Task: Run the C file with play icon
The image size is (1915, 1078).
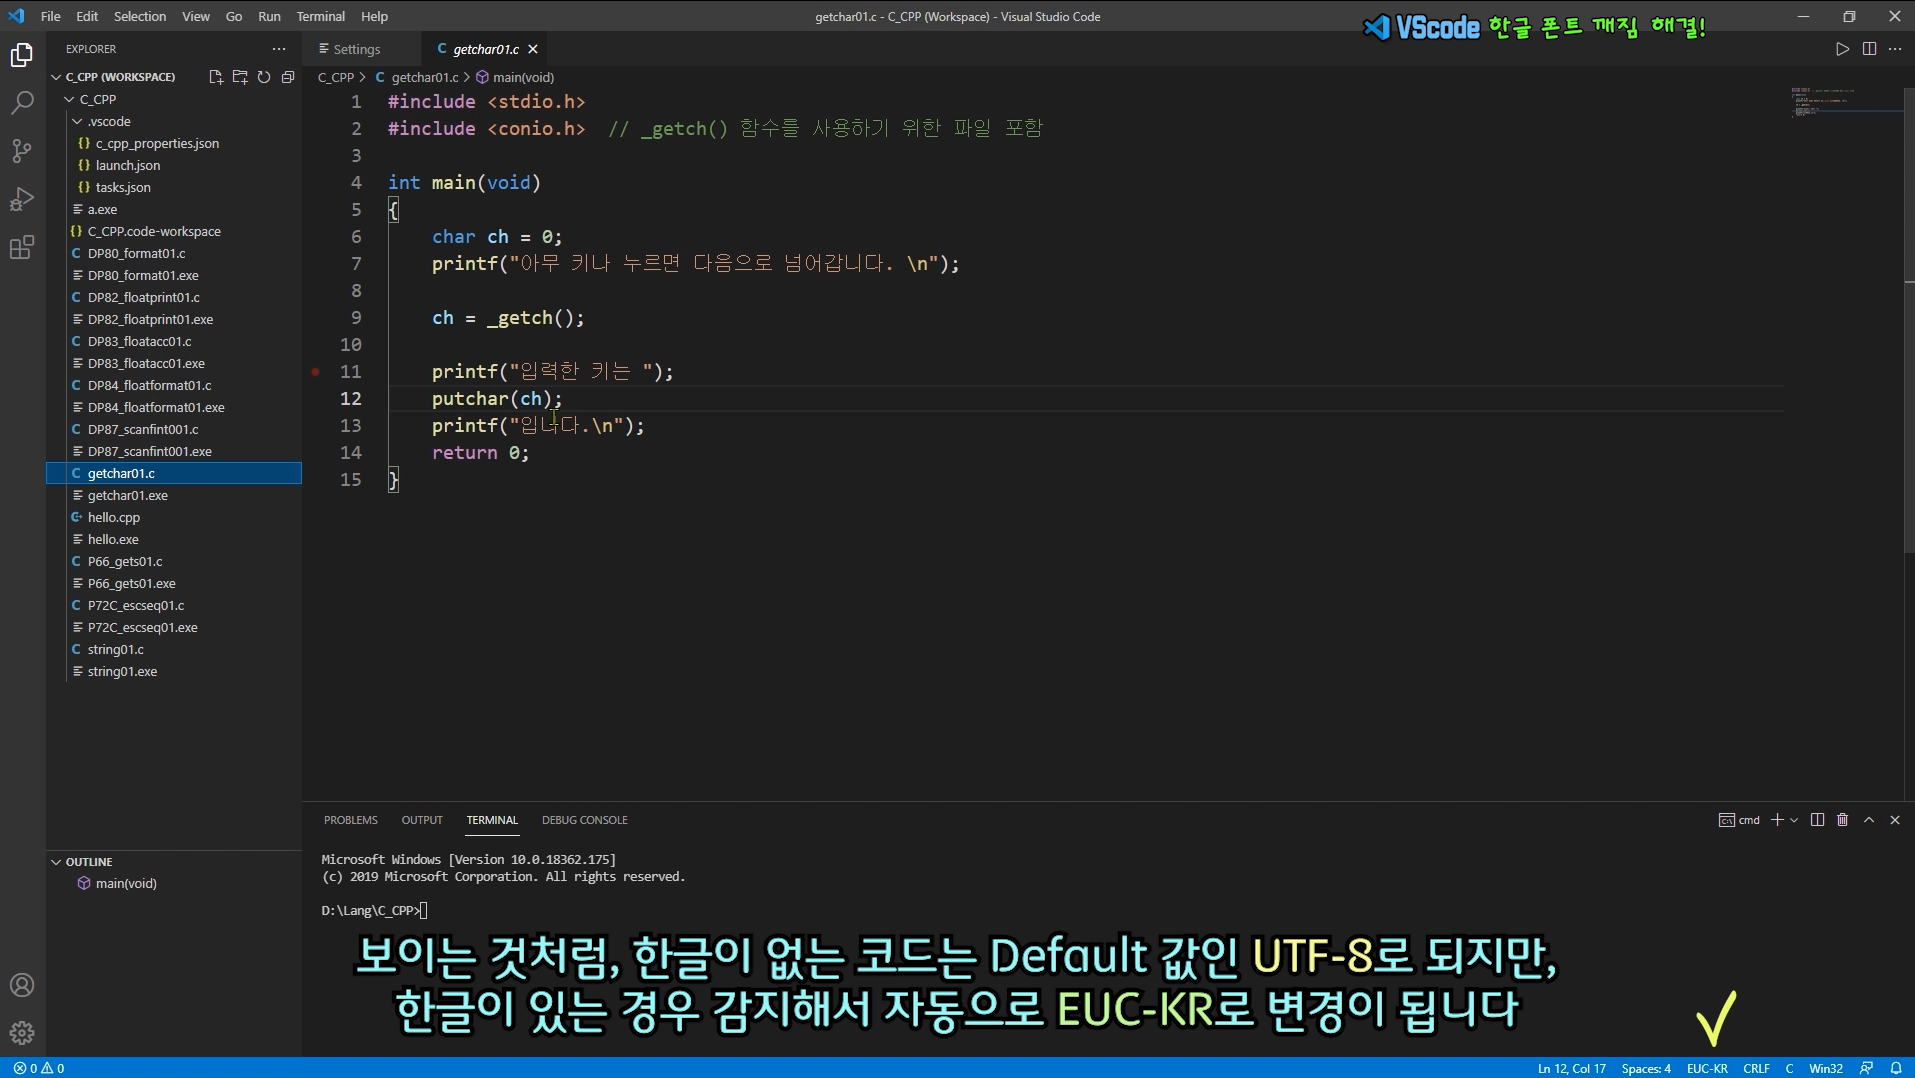Action: tap(1842, 49)
